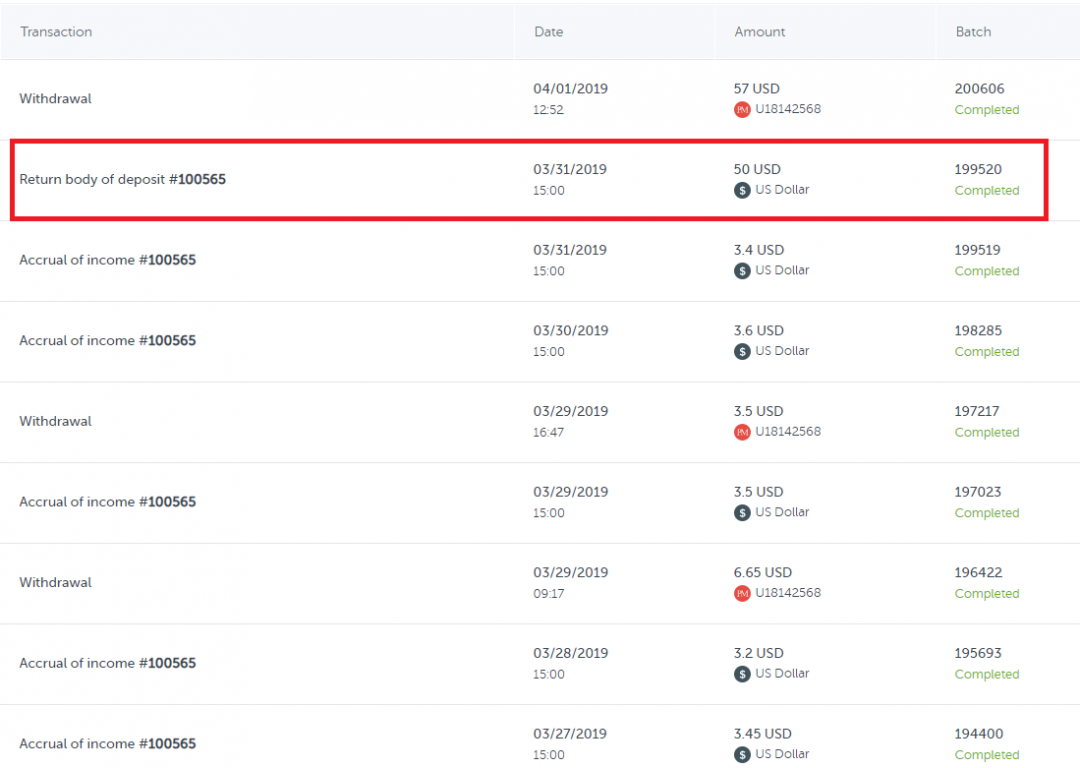Click batch number 200606

tap(979, 89)
